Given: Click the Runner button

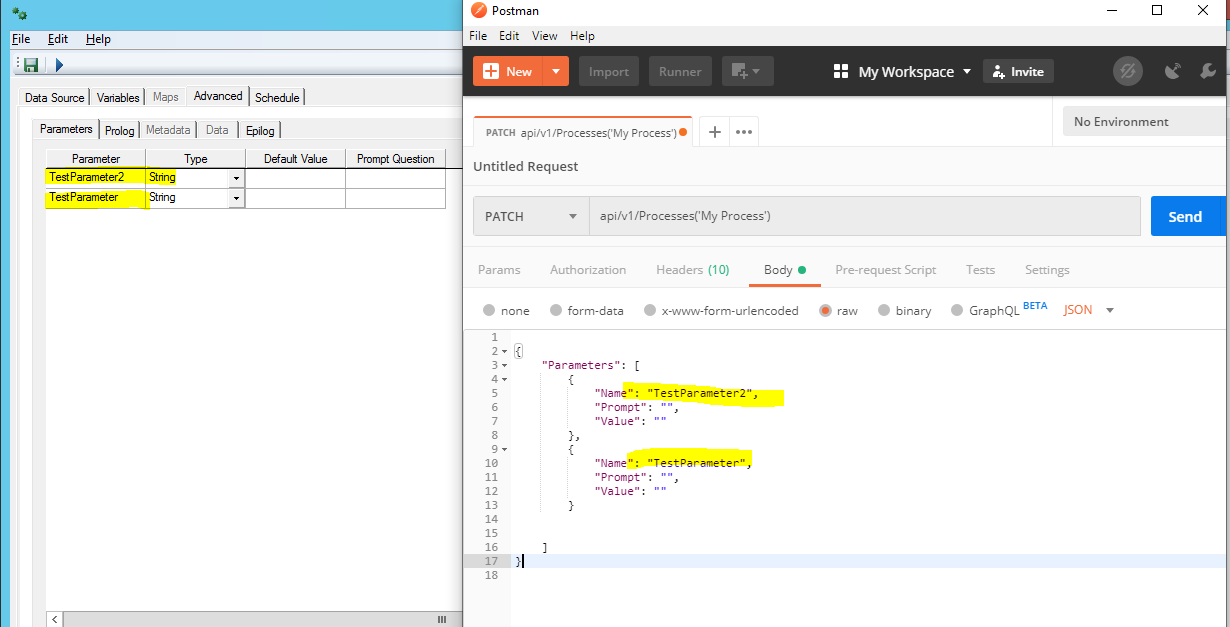Looking at the screenshot, I should click(x=680, y=71).
